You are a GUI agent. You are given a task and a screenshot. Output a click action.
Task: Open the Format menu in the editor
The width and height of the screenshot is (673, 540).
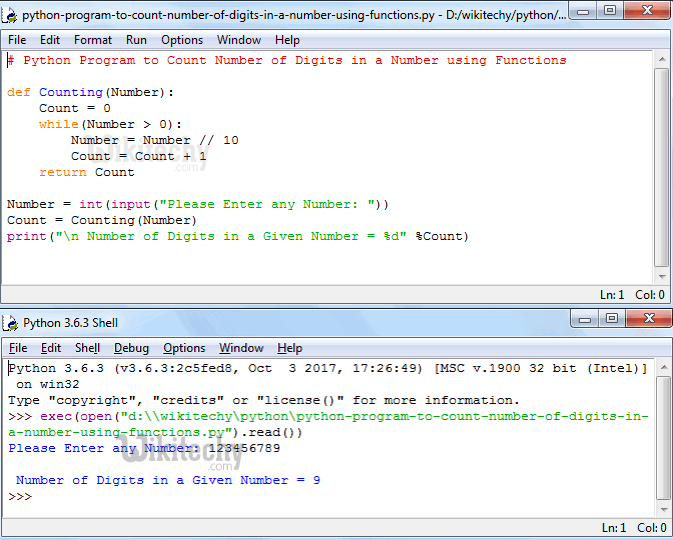[x=93, y=40]
